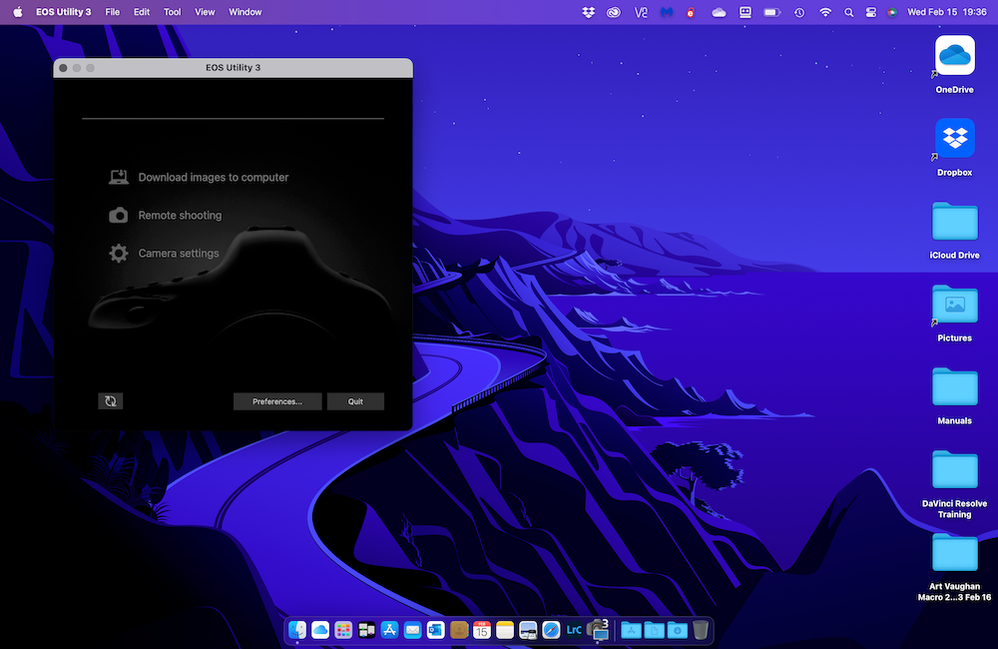Click the Wi-Fi status icon
This screenshot has height=649, width=998.
click(x=825, y=12)
